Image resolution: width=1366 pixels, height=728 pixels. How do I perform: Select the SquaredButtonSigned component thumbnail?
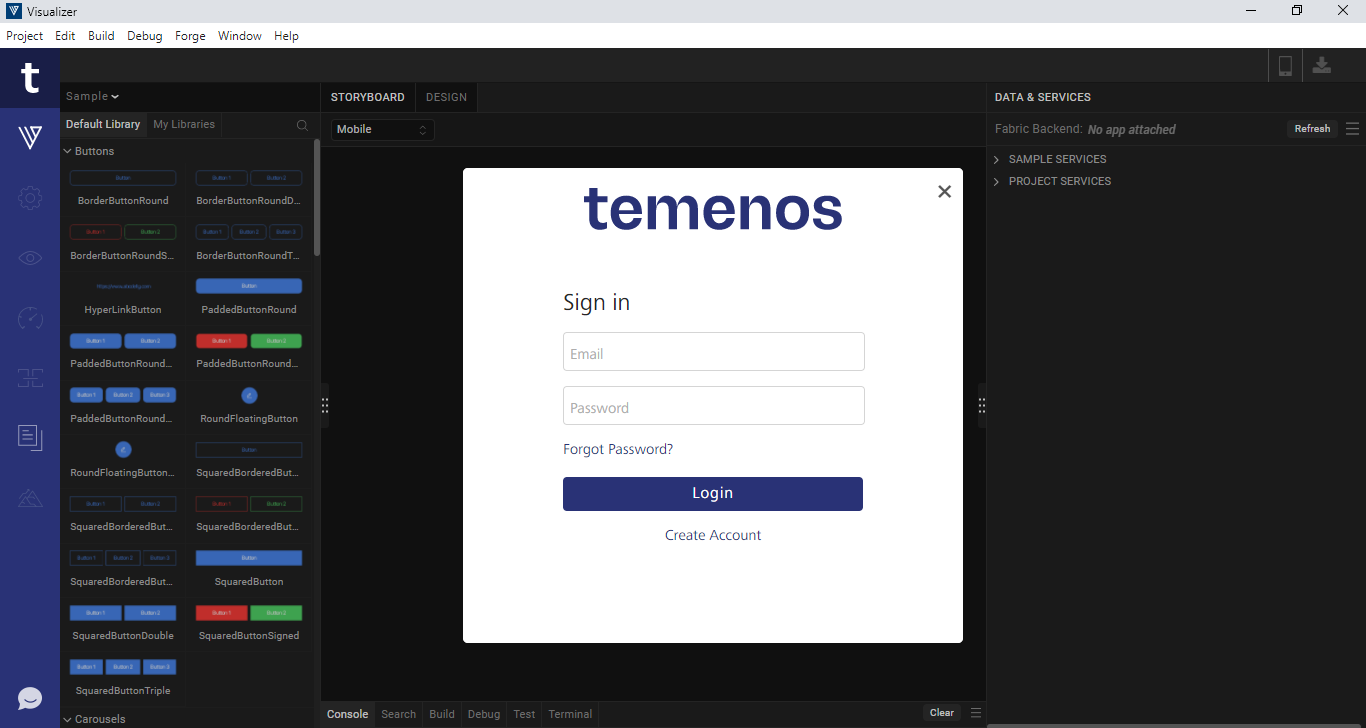click(249, 612)
